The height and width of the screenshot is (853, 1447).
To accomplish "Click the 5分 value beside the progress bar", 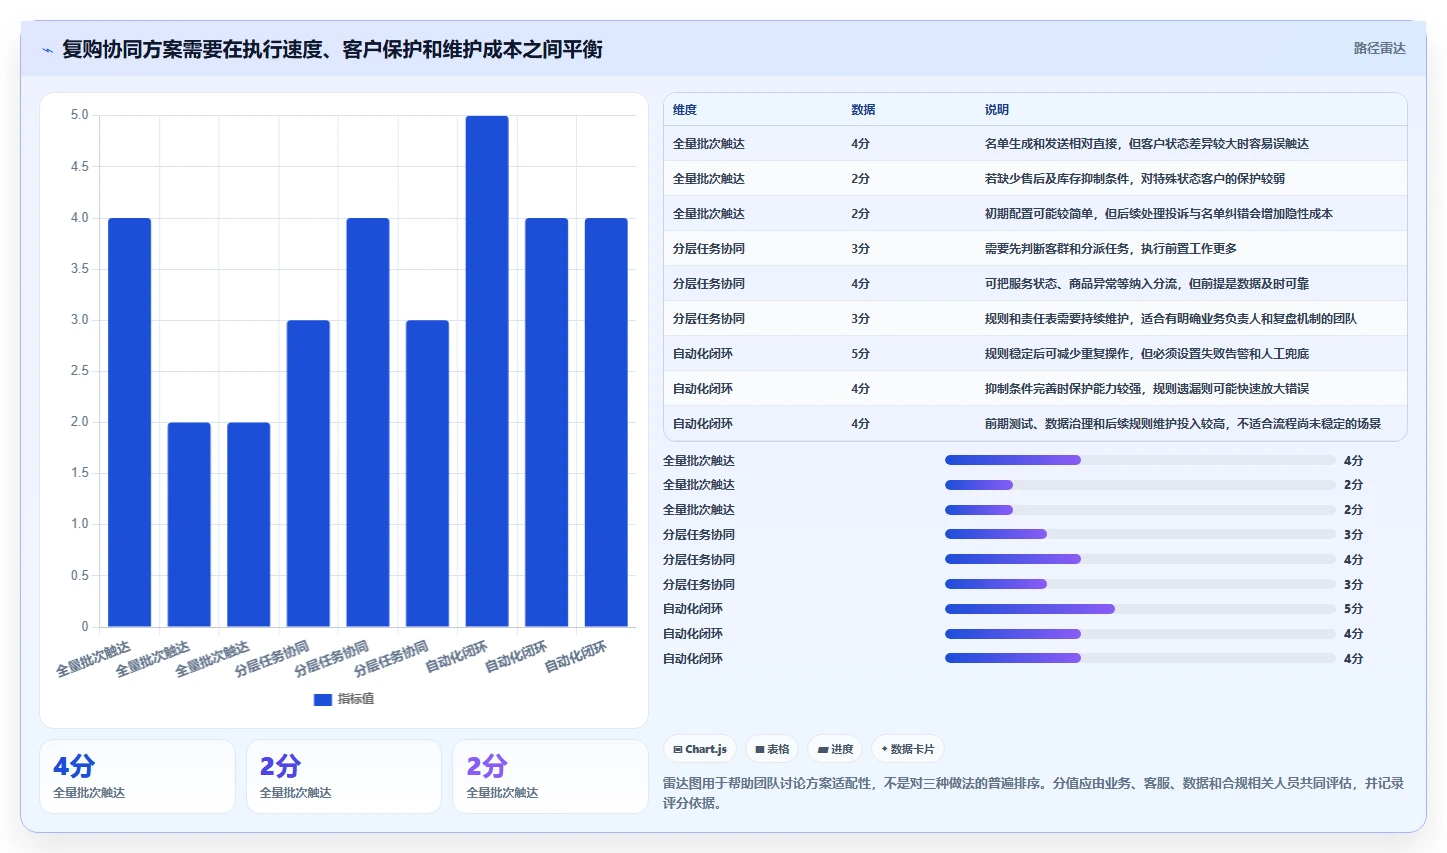I will click(x=1353, y=609).
